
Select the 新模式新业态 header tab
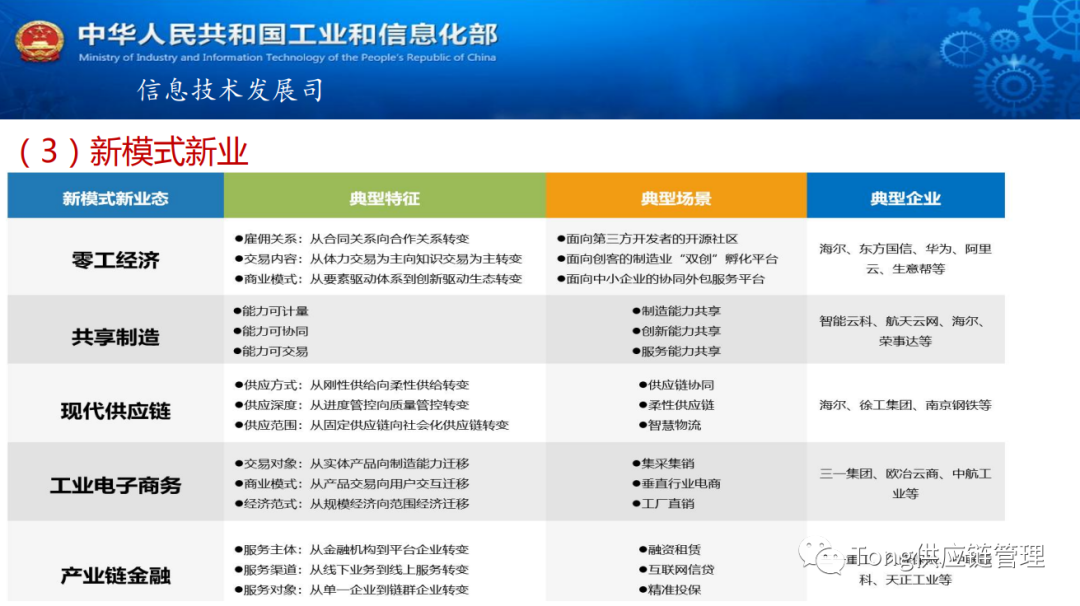pyautogui.click(x=114, y=196)
